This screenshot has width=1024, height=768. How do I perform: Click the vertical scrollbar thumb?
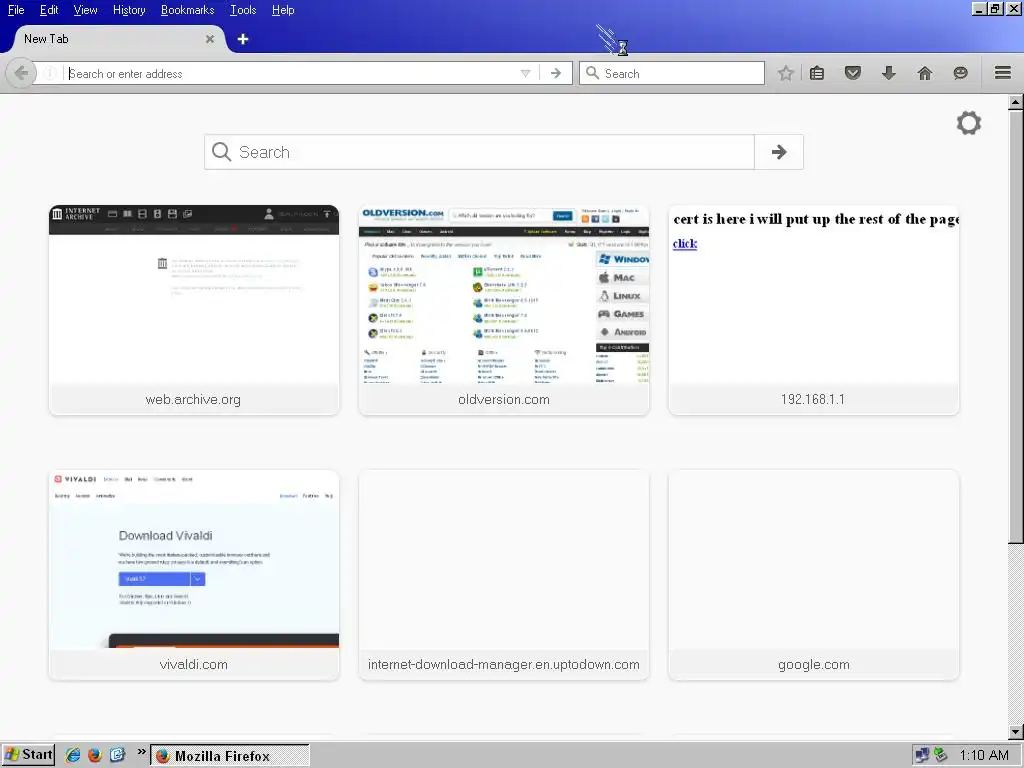(1016, 327)
